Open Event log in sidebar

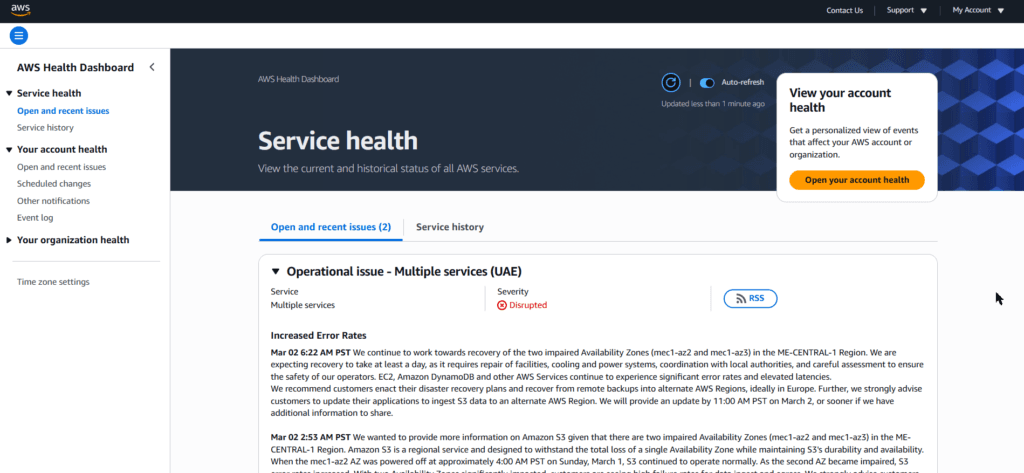pyautogui.click(x=35, y=218)
